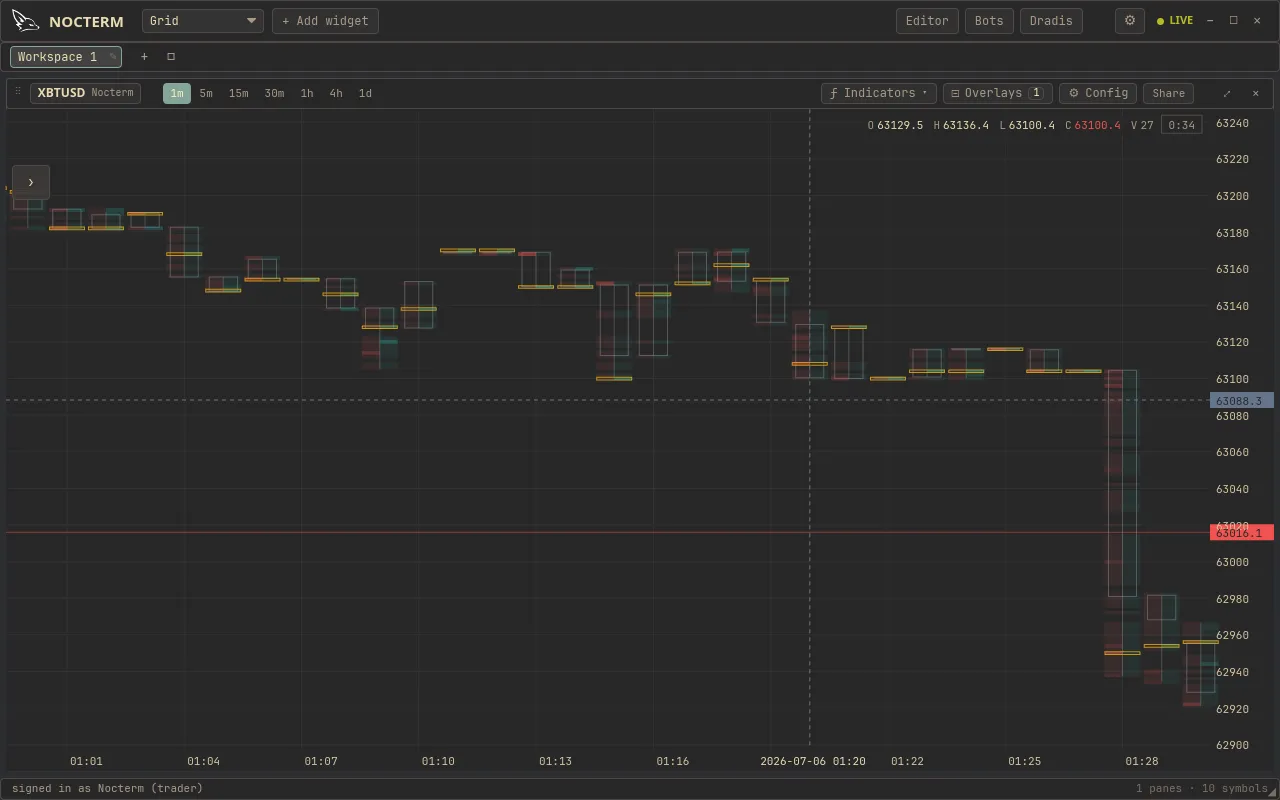Expand chart widget to fullscreen

(x=1227, y=93)
